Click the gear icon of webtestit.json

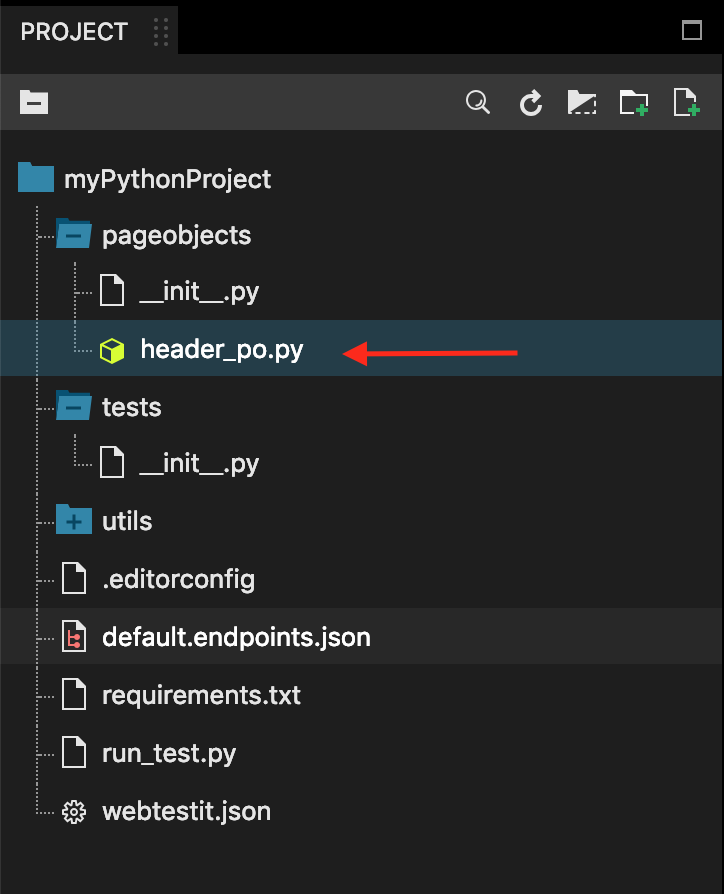click(74, 812)
